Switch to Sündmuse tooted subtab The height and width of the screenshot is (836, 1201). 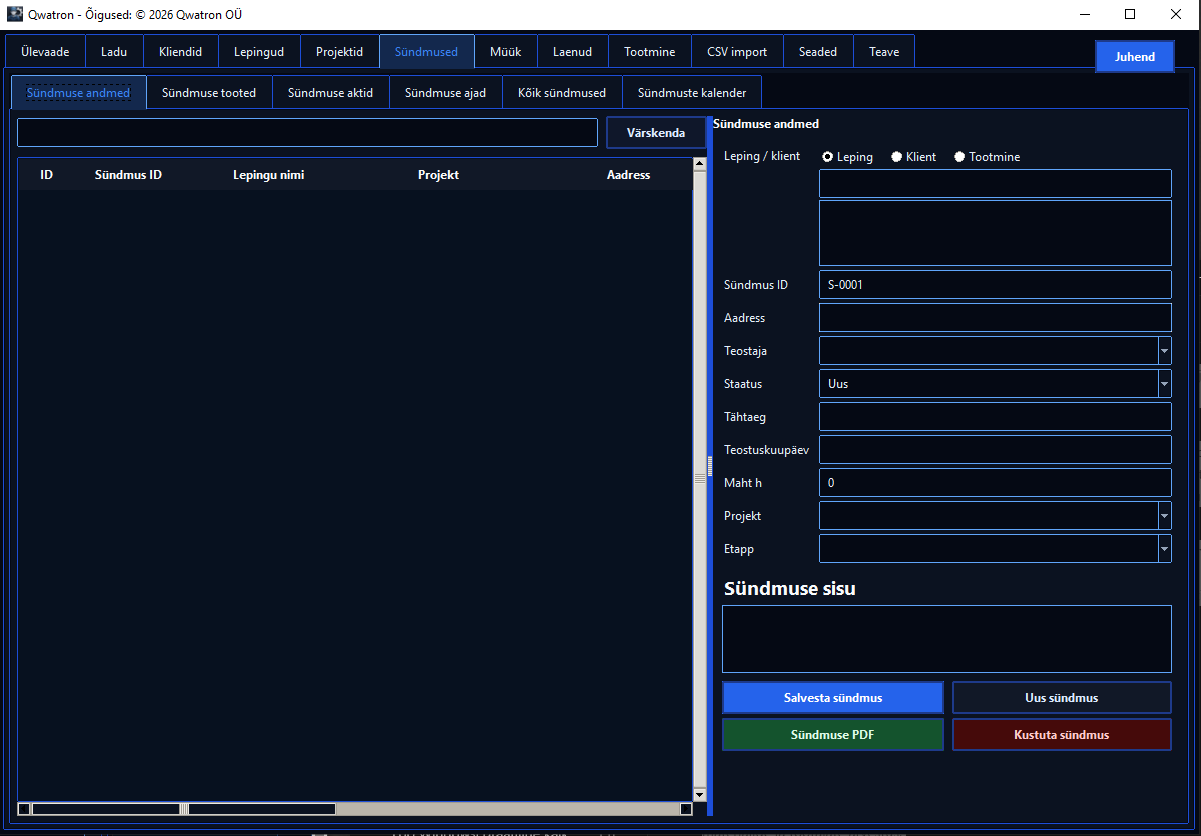click(x=209, y=93)
